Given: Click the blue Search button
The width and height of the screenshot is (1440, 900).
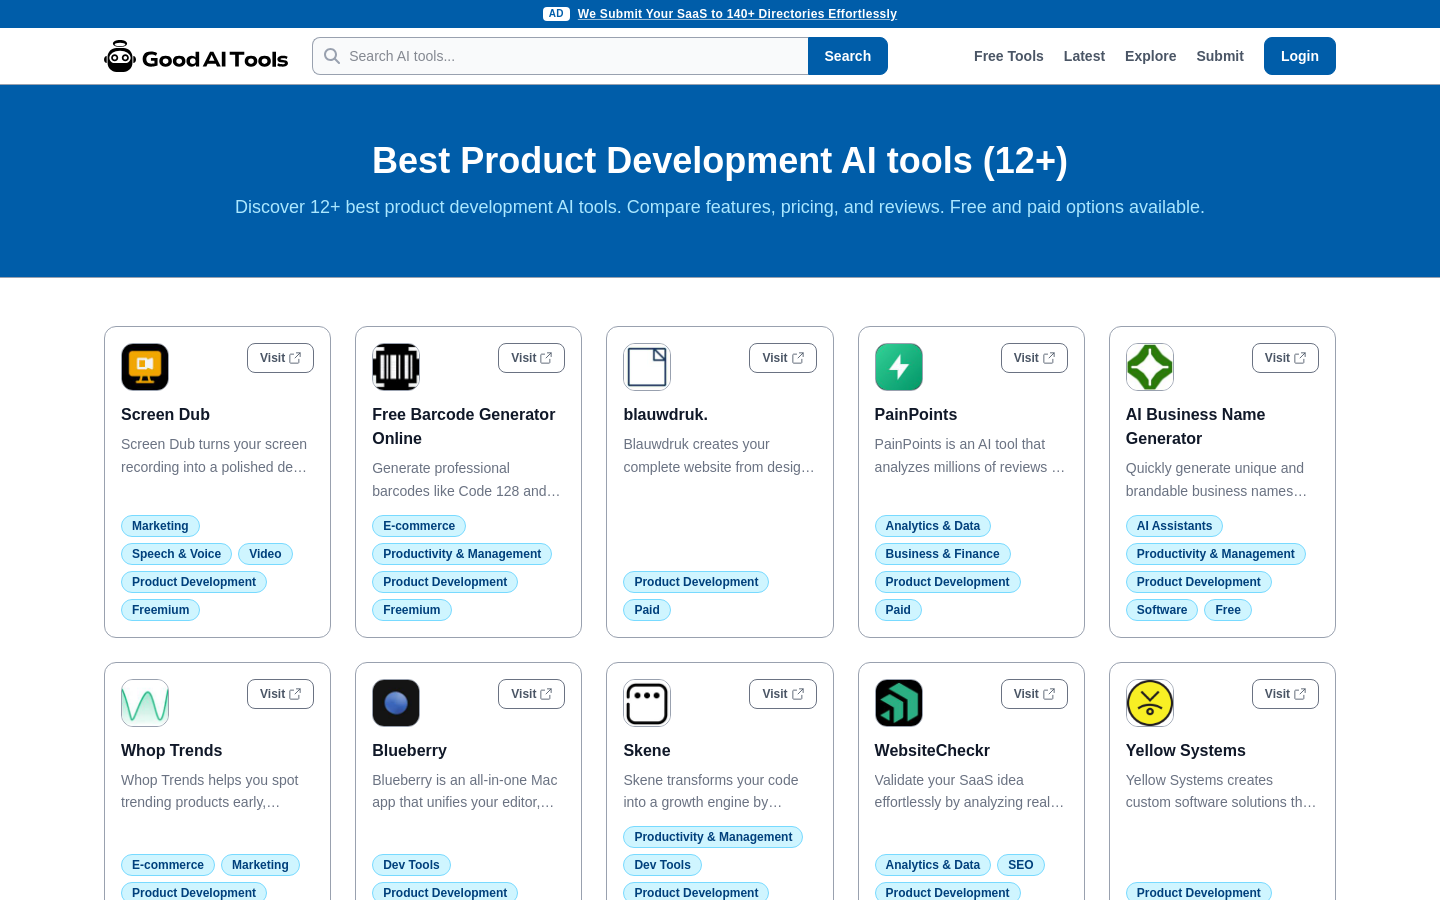Looking at the screenshot, I should (848, 56).
